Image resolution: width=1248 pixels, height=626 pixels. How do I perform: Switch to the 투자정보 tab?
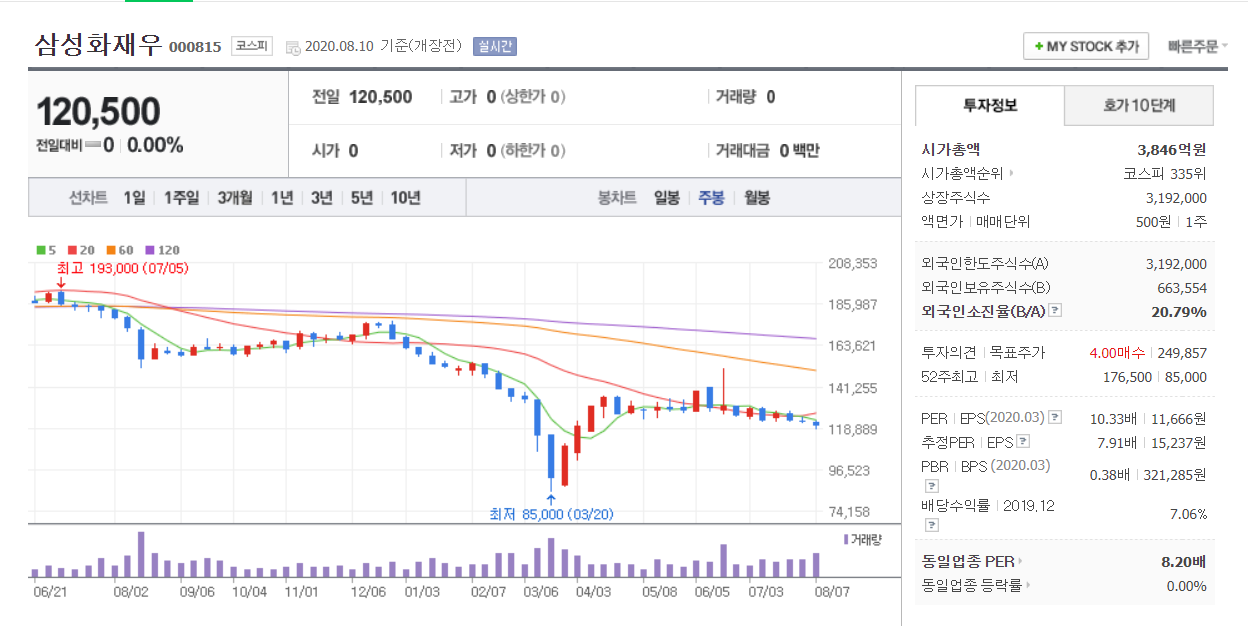click(x=990, y=105)
